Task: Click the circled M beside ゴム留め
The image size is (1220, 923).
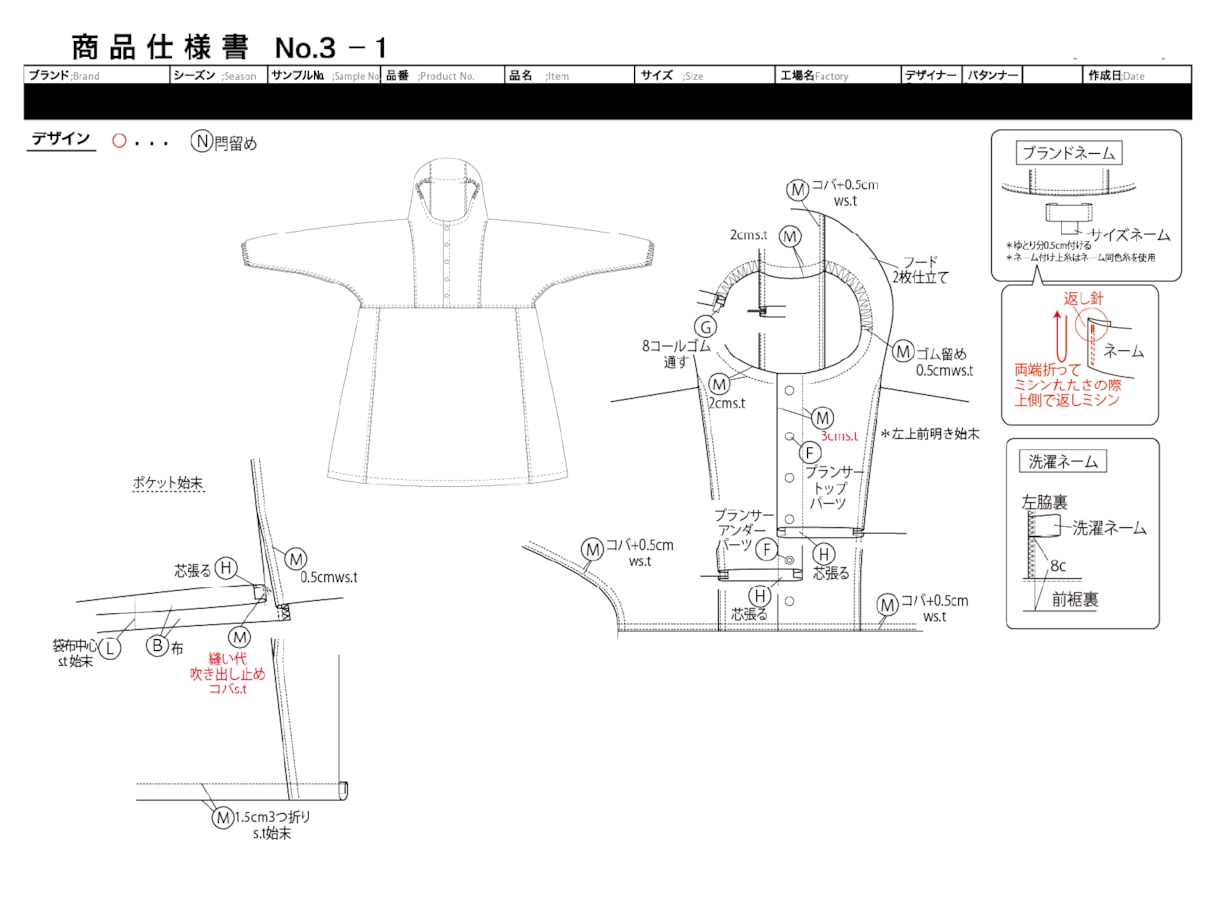Action: pos(902,351)
